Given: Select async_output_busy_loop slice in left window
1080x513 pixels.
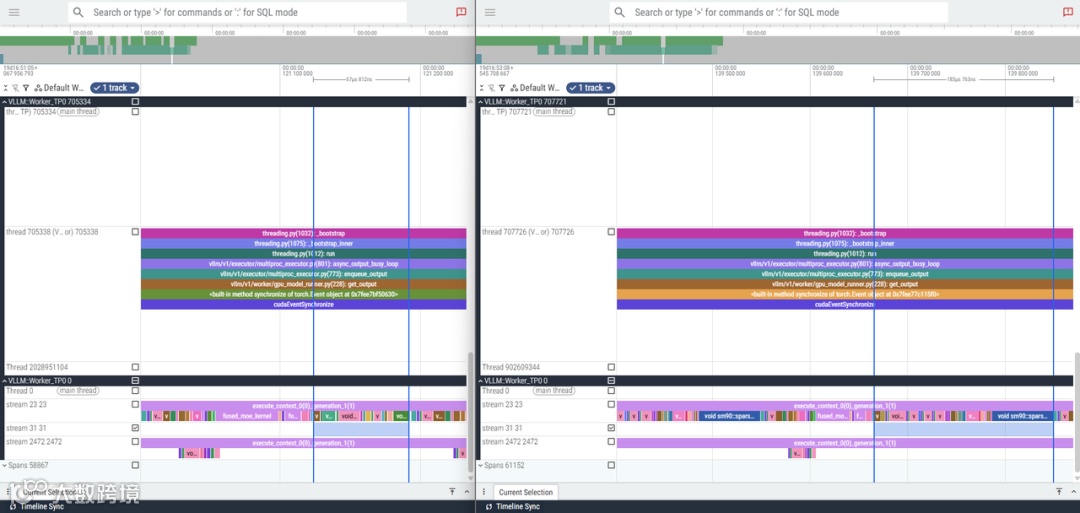Looking at the screenshot, I should (304, 264).
